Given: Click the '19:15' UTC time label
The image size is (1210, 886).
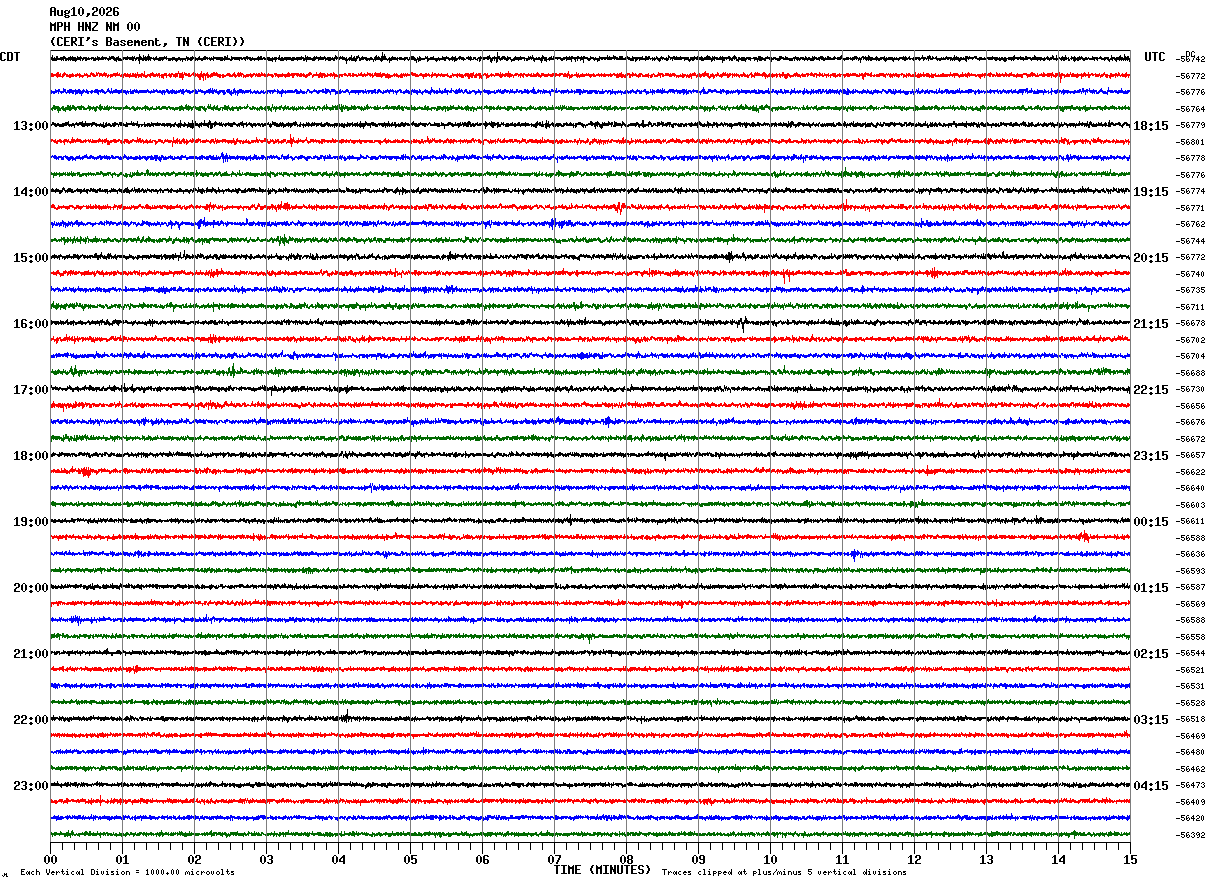Looking at the screenshot, I should point(1151,192).
